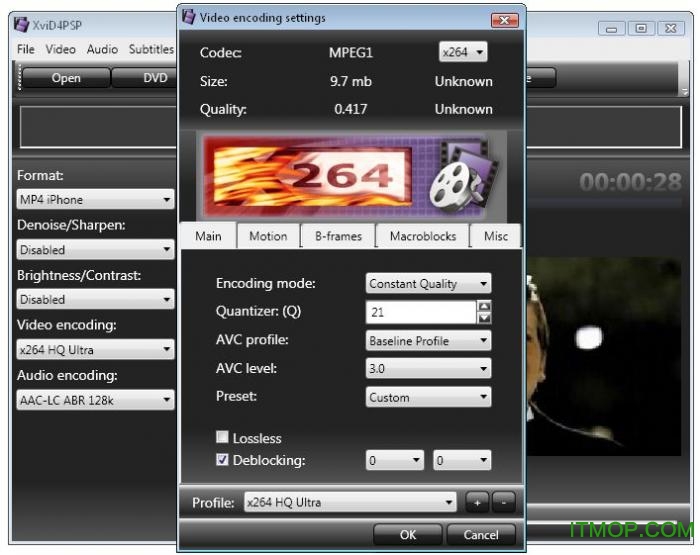Click the Quantizer input field

pos(420,312)
